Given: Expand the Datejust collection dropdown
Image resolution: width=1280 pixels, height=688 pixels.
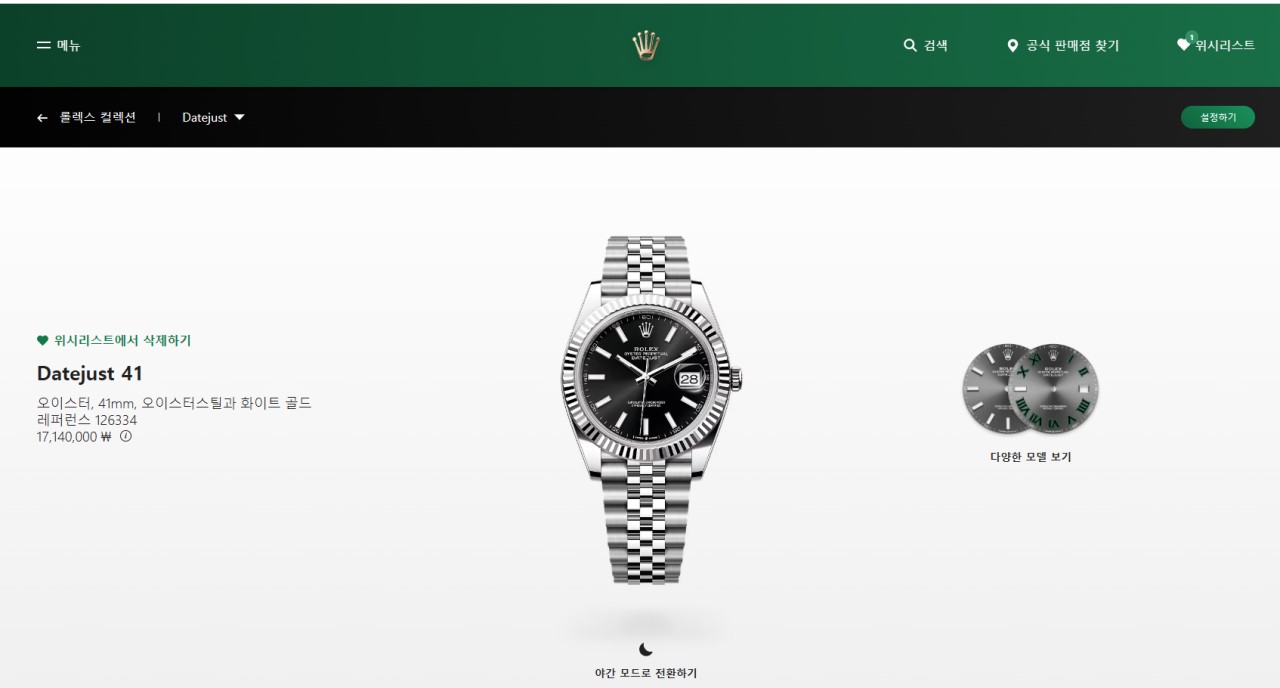Looking at the screenshot, I should pos(213,118).
